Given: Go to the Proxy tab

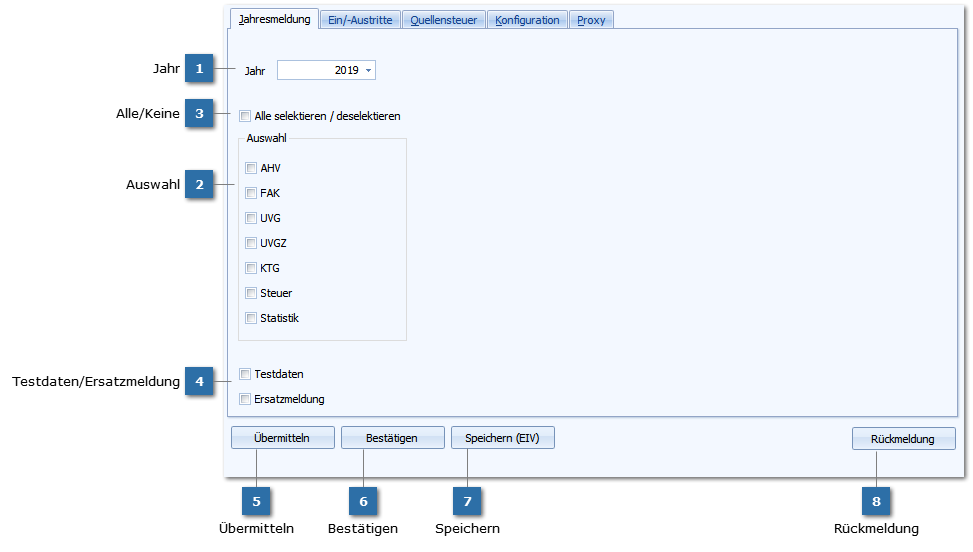Looking at the screenshot, I should 591,20.
